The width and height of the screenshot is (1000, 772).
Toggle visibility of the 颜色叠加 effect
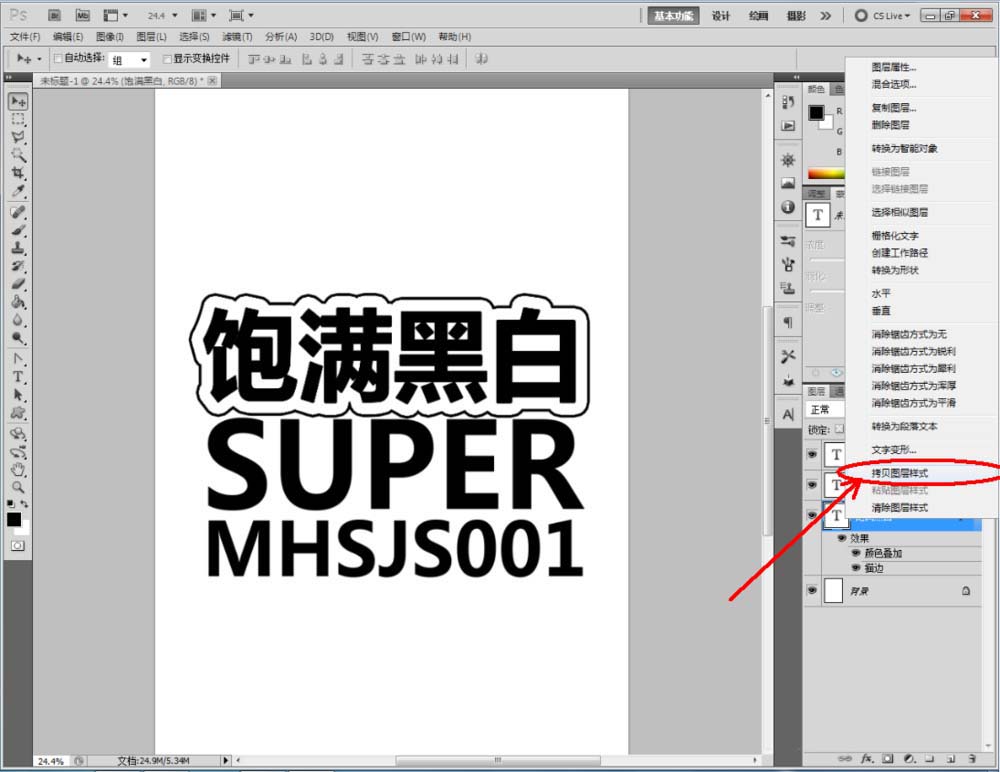click(857, 553)
